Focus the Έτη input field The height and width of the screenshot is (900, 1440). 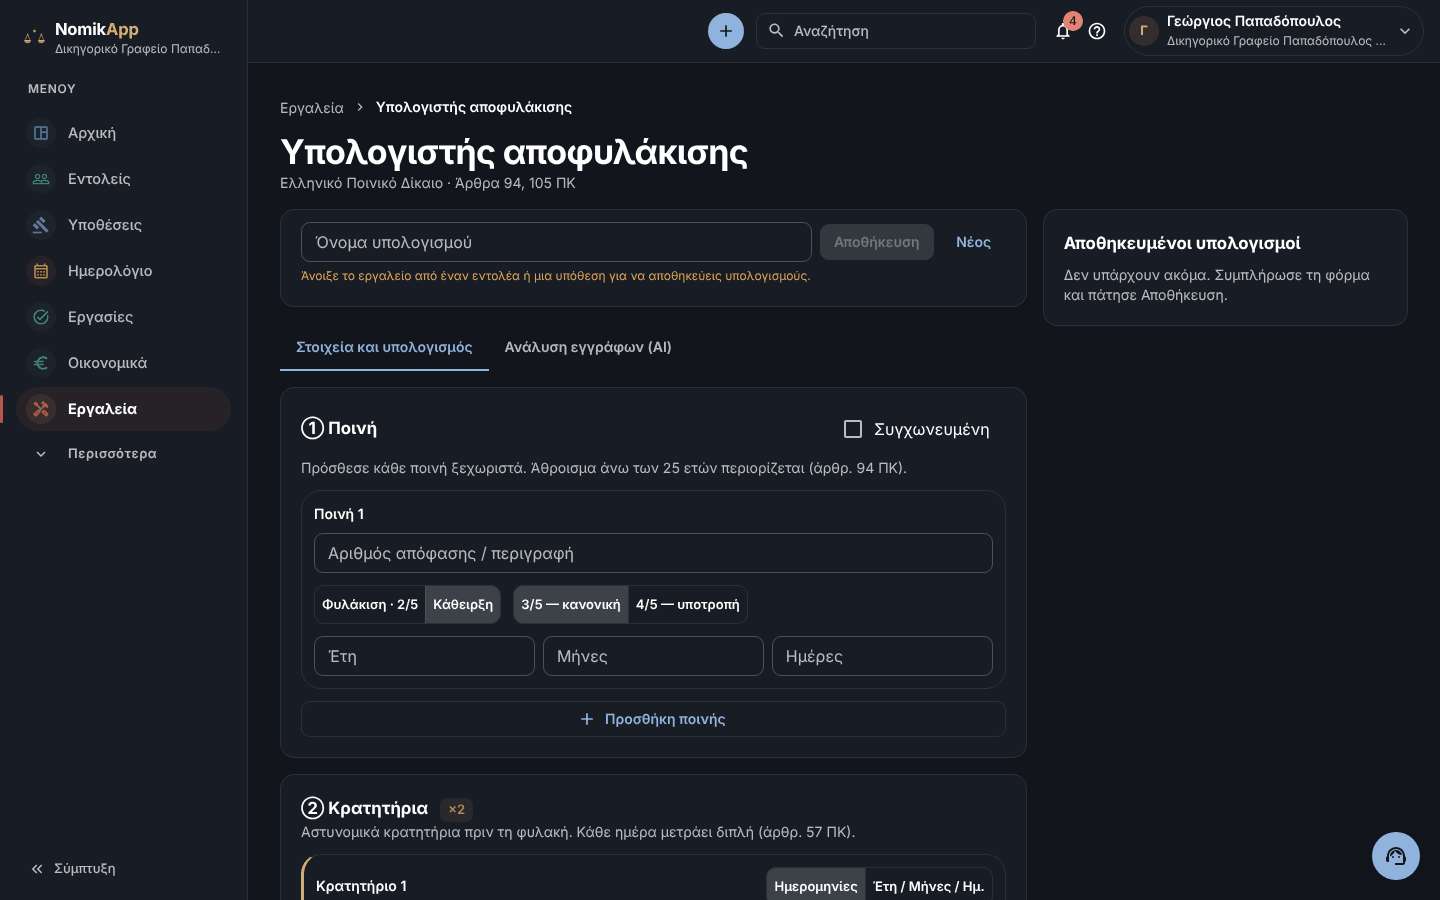424,656
